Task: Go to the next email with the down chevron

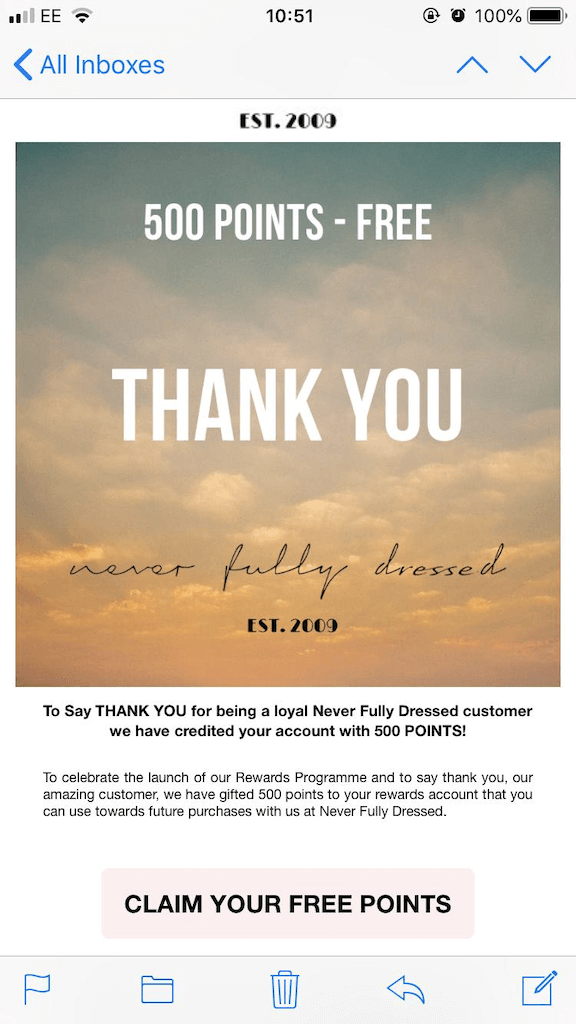Action: point(536,64)
